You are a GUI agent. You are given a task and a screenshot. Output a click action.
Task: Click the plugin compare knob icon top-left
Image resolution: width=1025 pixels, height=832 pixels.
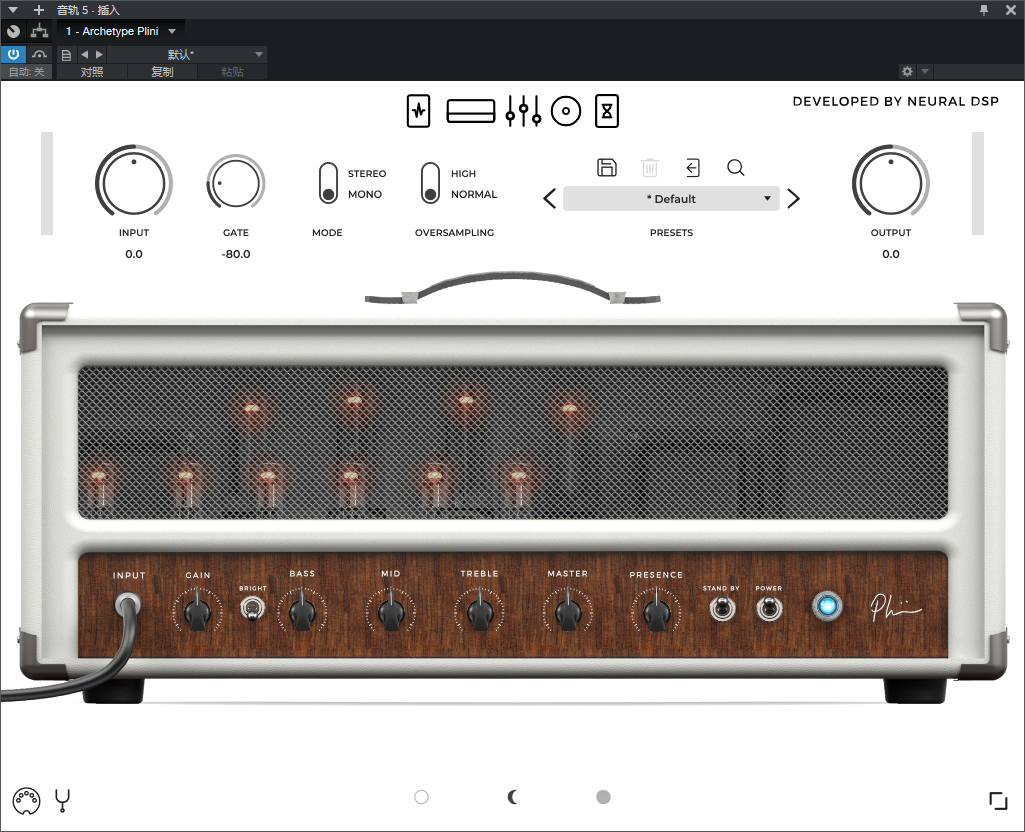pos(13,31)
